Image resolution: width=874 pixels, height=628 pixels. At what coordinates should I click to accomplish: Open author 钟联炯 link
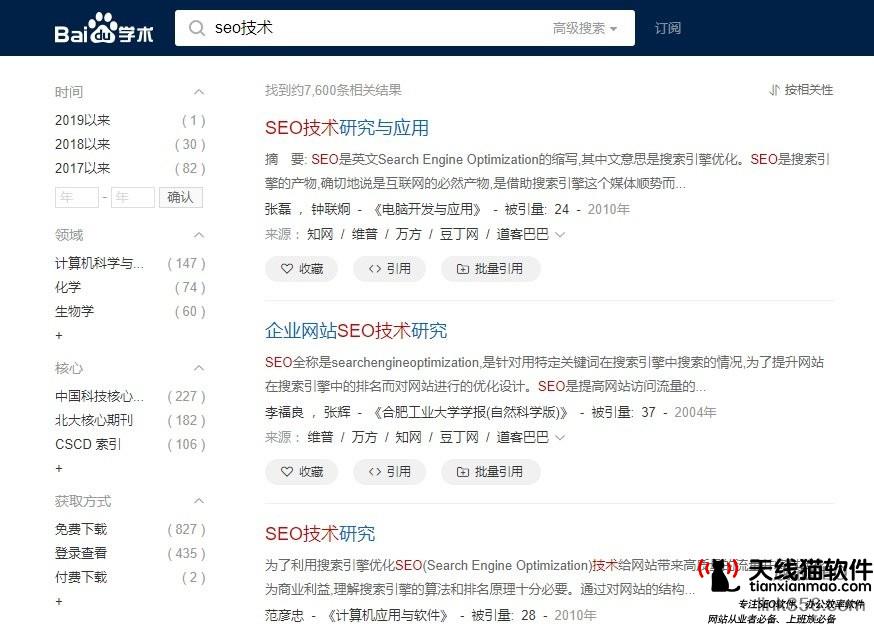point(331,210)
